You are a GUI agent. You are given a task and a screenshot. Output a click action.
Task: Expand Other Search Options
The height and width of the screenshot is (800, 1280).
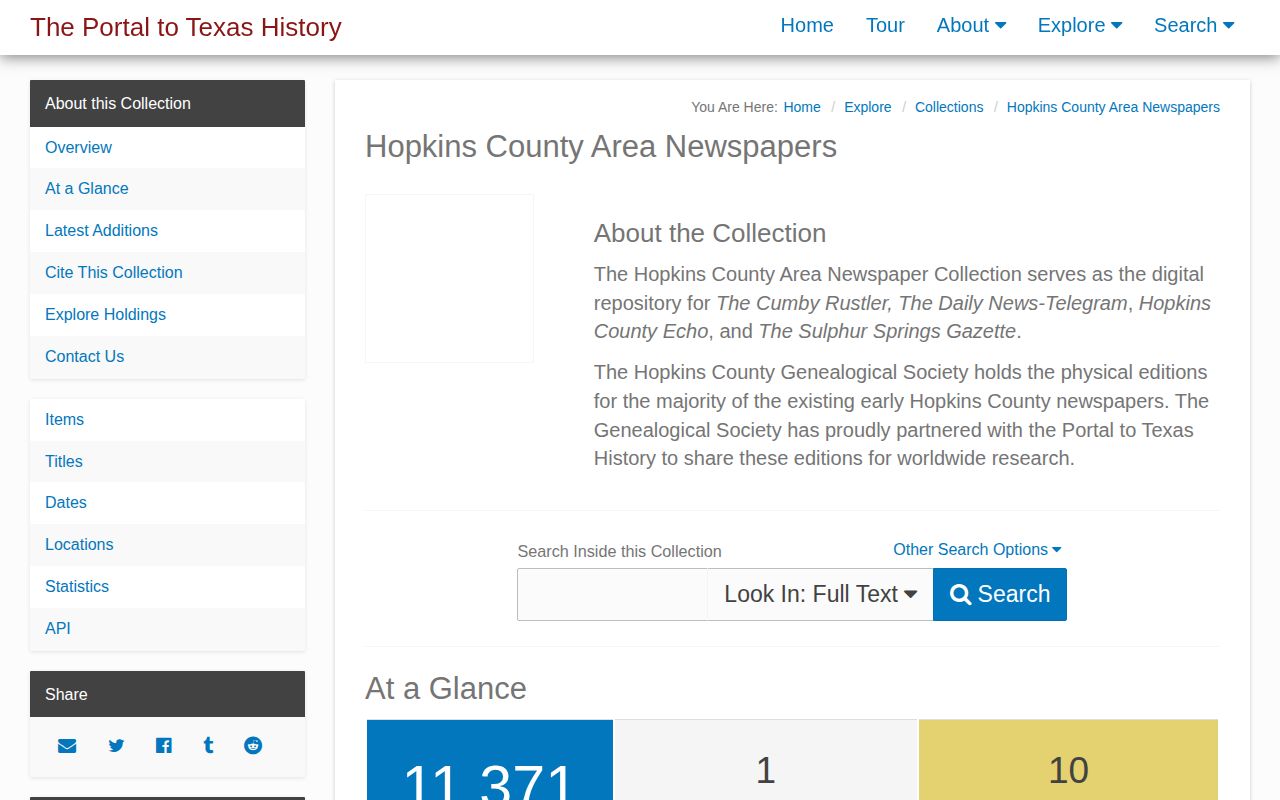pos(977,549)
